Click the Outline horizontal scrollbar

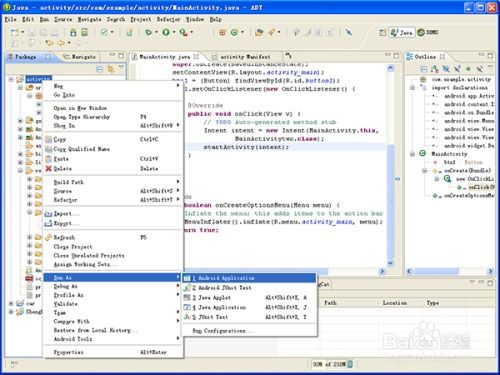pyautogui.click(x=436, y=271)
